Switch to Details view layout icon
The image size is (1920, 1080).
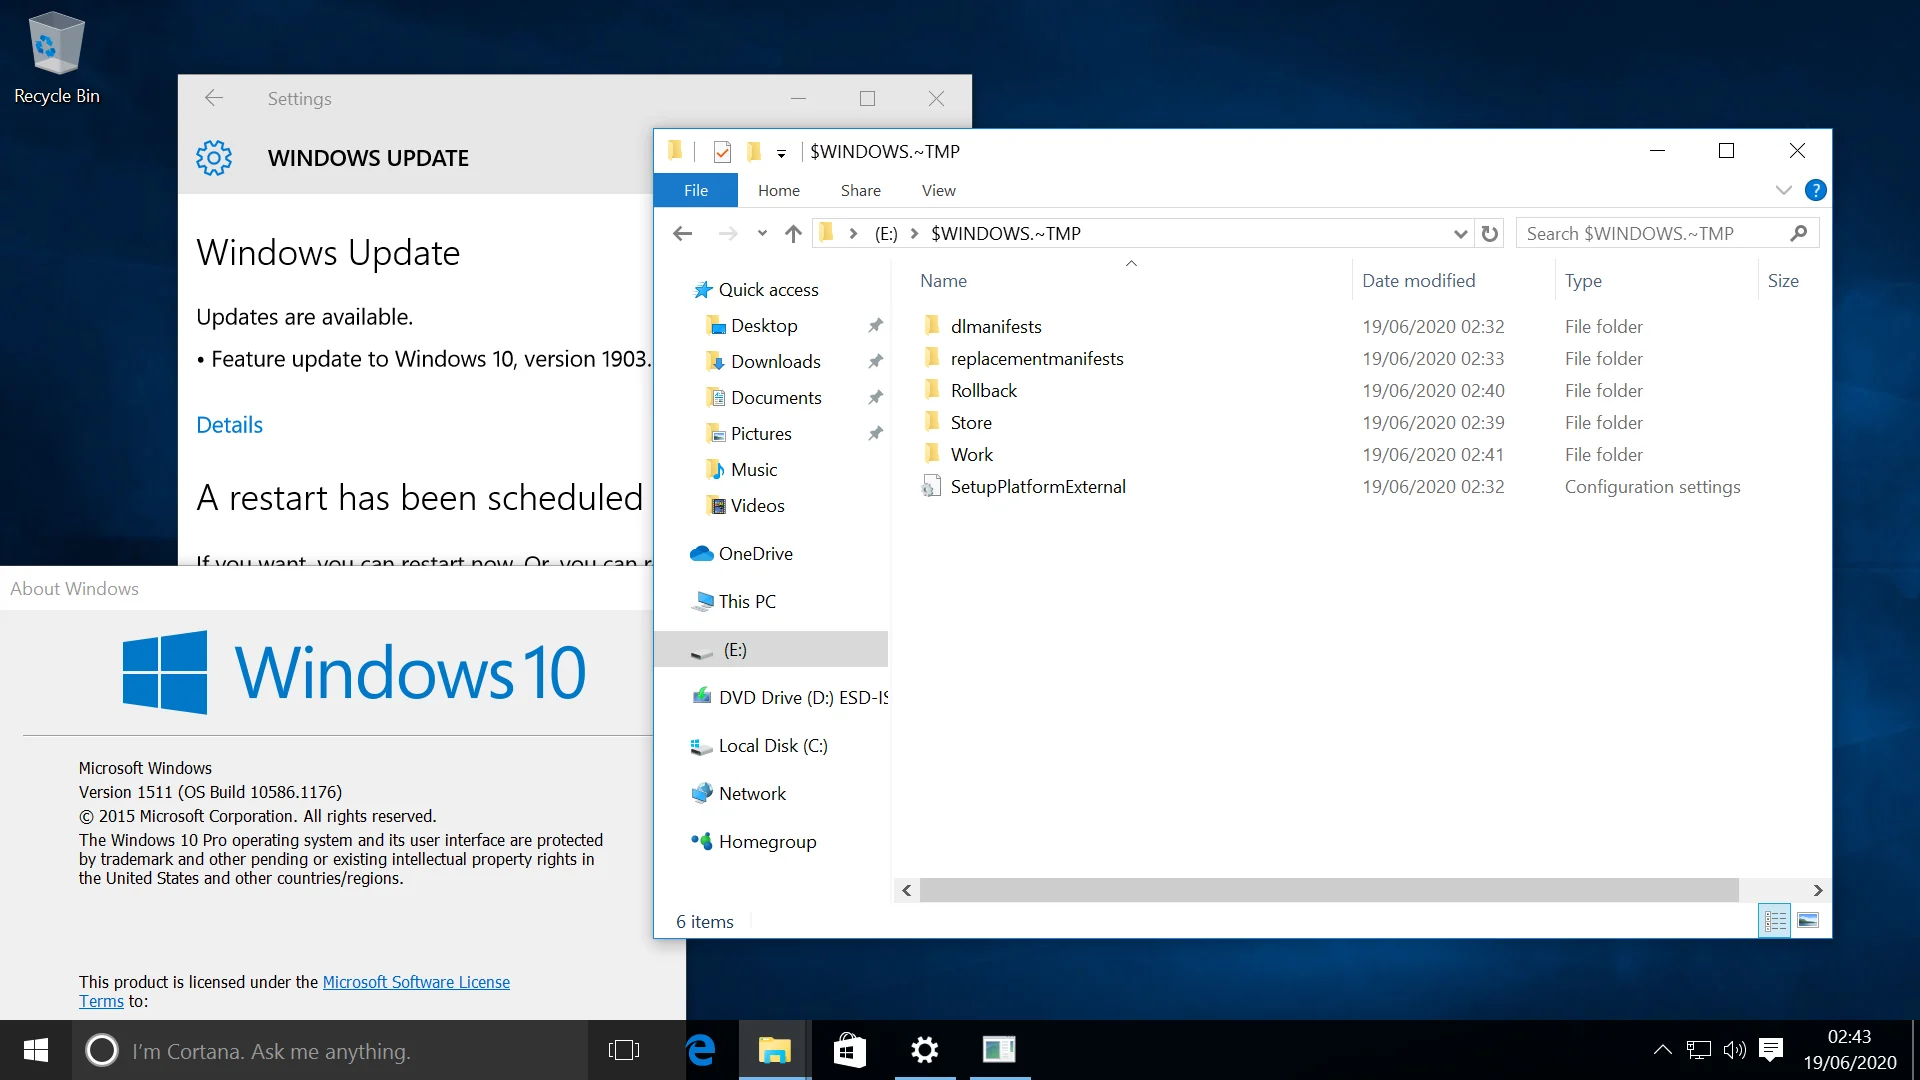pyautogui.click(x=1775, y=921)
